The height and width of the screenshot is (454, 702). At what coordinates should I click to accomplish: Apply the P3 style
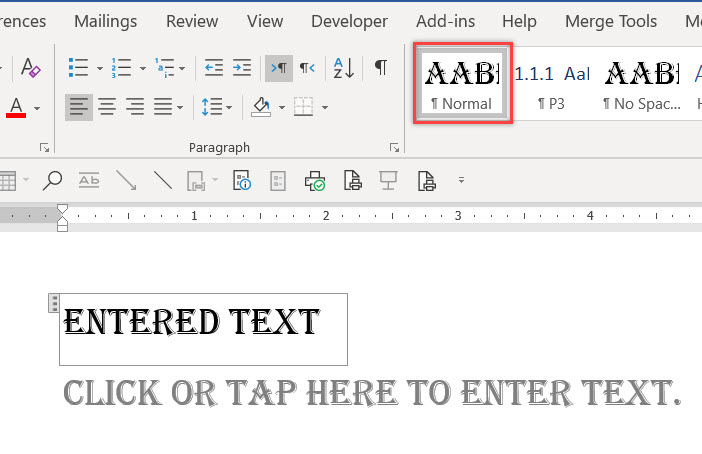[x=551, y=85]
